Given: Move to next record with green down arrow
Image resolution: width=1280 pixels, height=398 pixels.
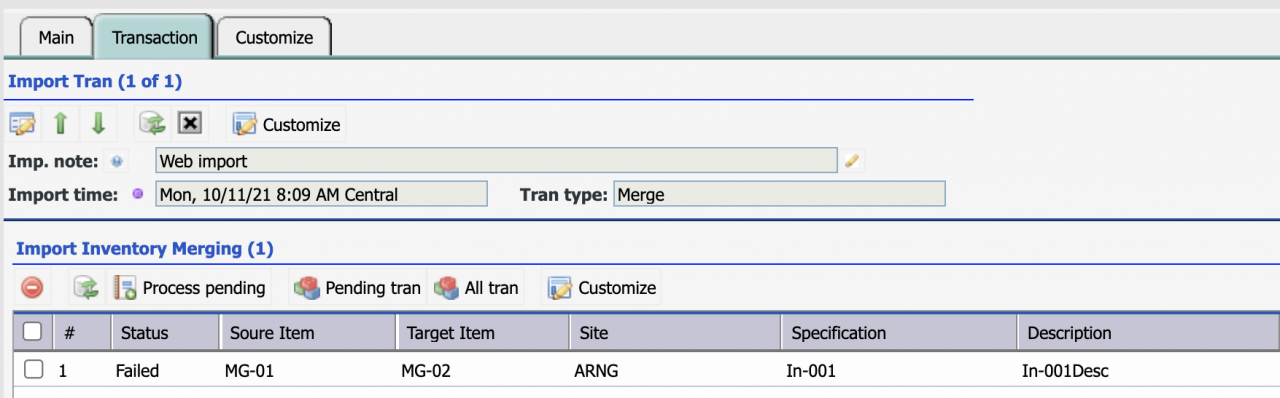Looking at the screenshot, I should pyautogui.click(x=98, y=124).
